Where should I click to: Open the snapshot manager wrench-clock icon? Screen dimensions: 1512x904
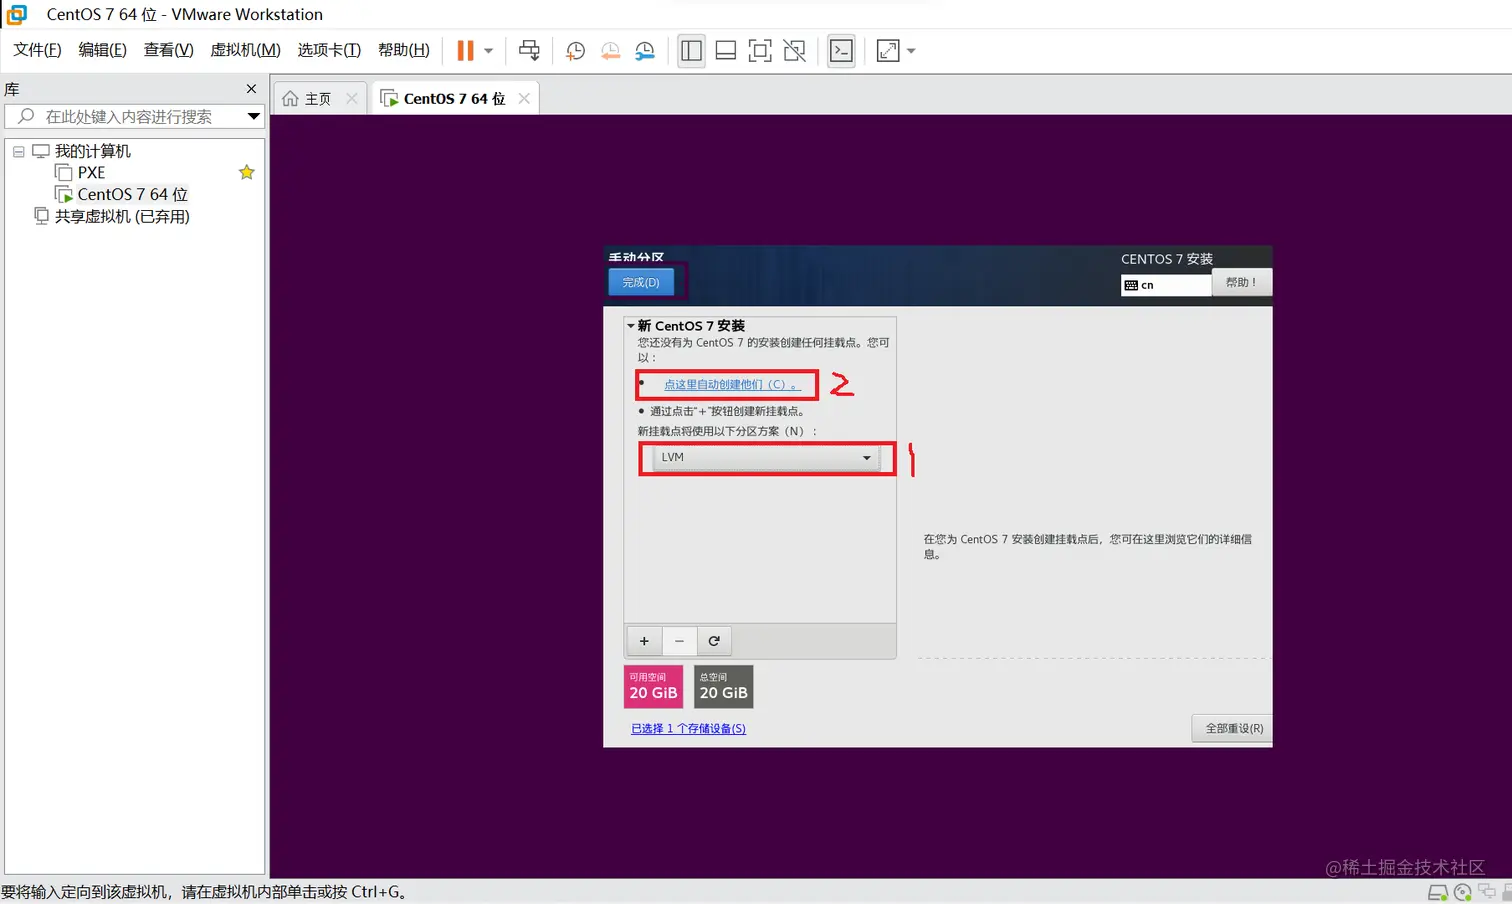coord(645,50)
